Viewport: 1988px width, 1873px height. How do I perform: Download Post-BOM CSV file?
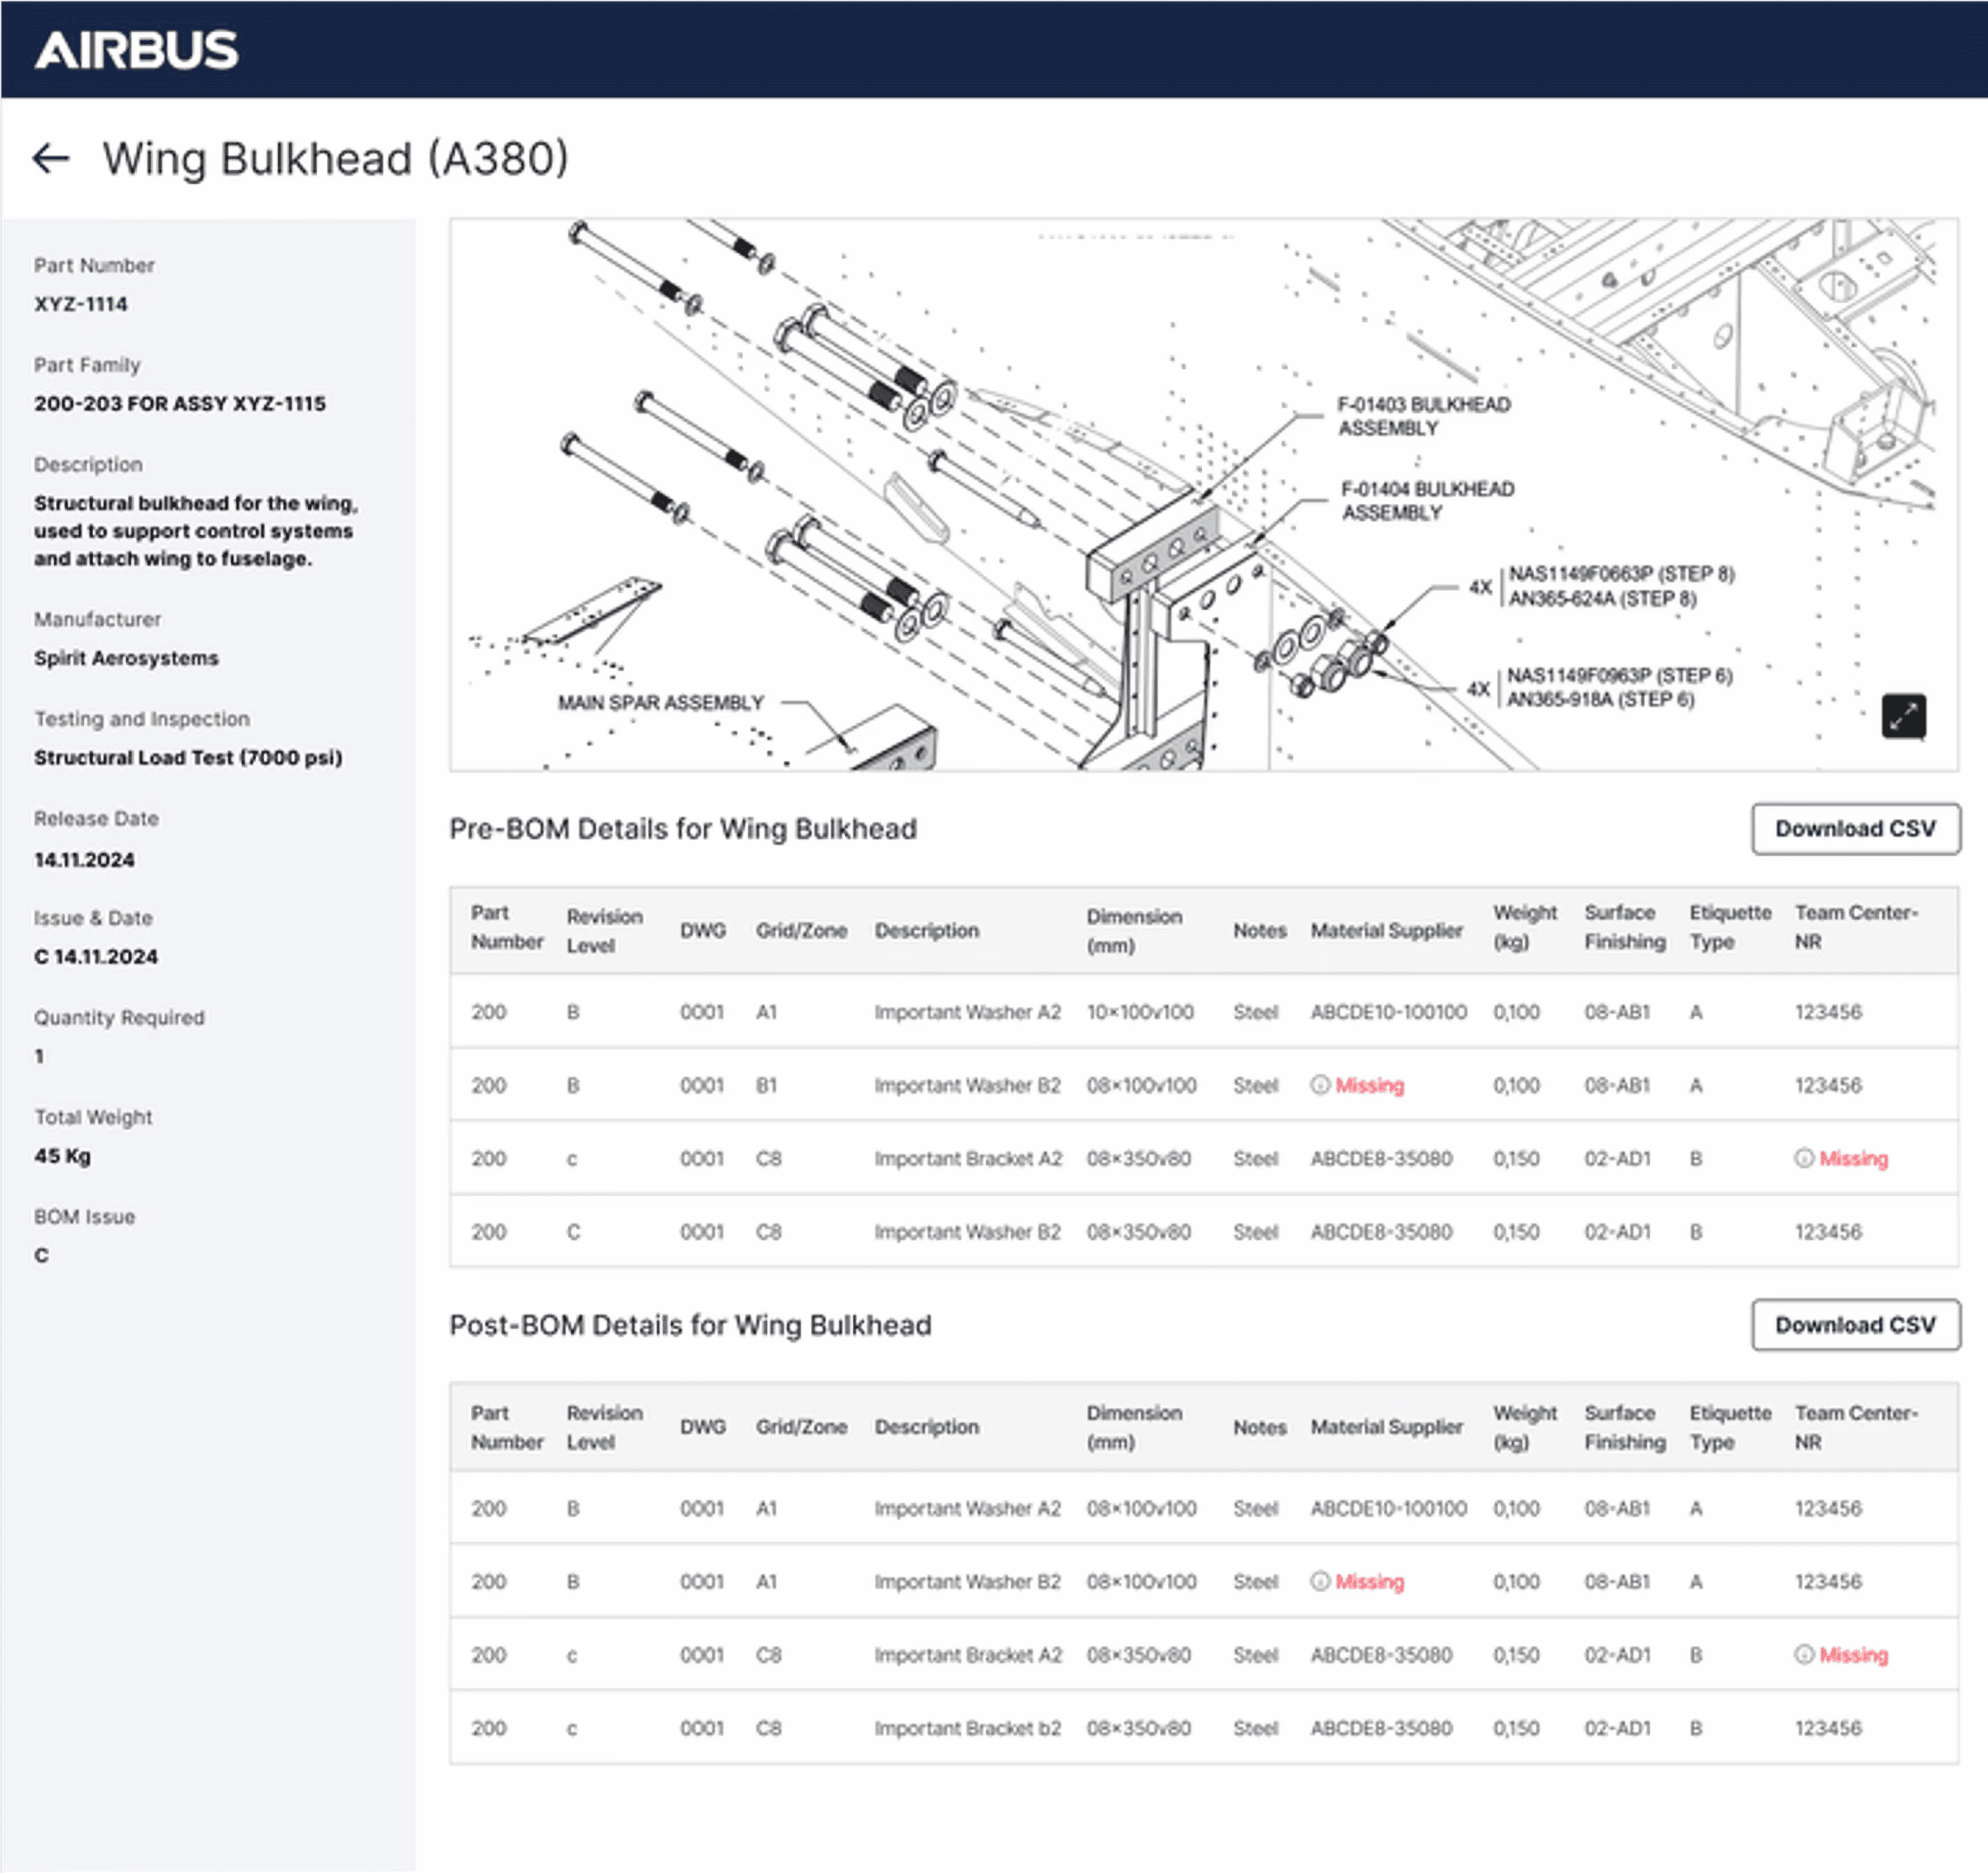(x=1855, y=1325)
